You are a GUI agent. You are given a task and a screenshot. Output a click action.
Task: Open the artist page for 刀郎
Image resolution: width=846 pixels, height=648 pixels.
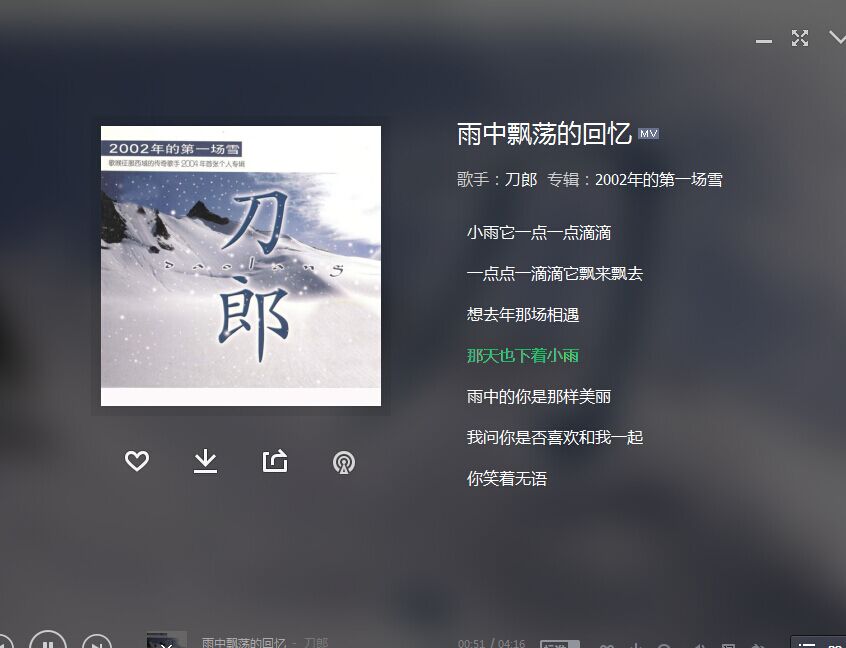[x=521, y=180]
